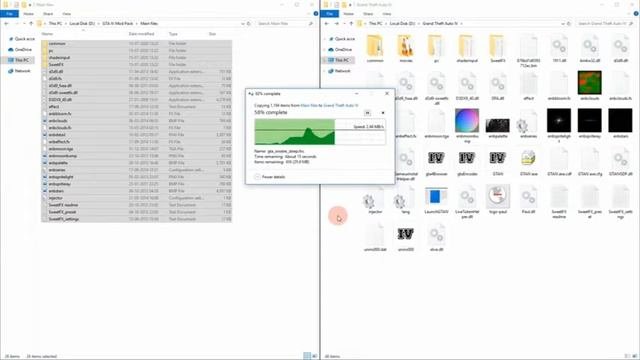Open recent locations dropdown in Main files window

pos(24,24)
